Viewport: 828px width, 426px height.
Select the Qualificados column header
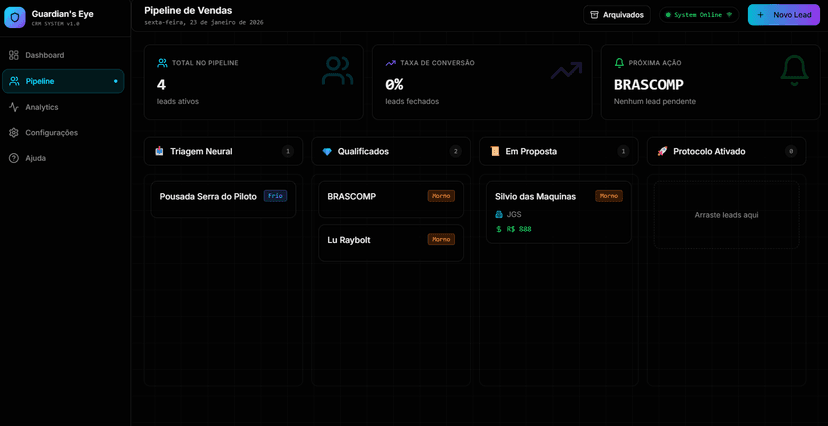[391, 152]
